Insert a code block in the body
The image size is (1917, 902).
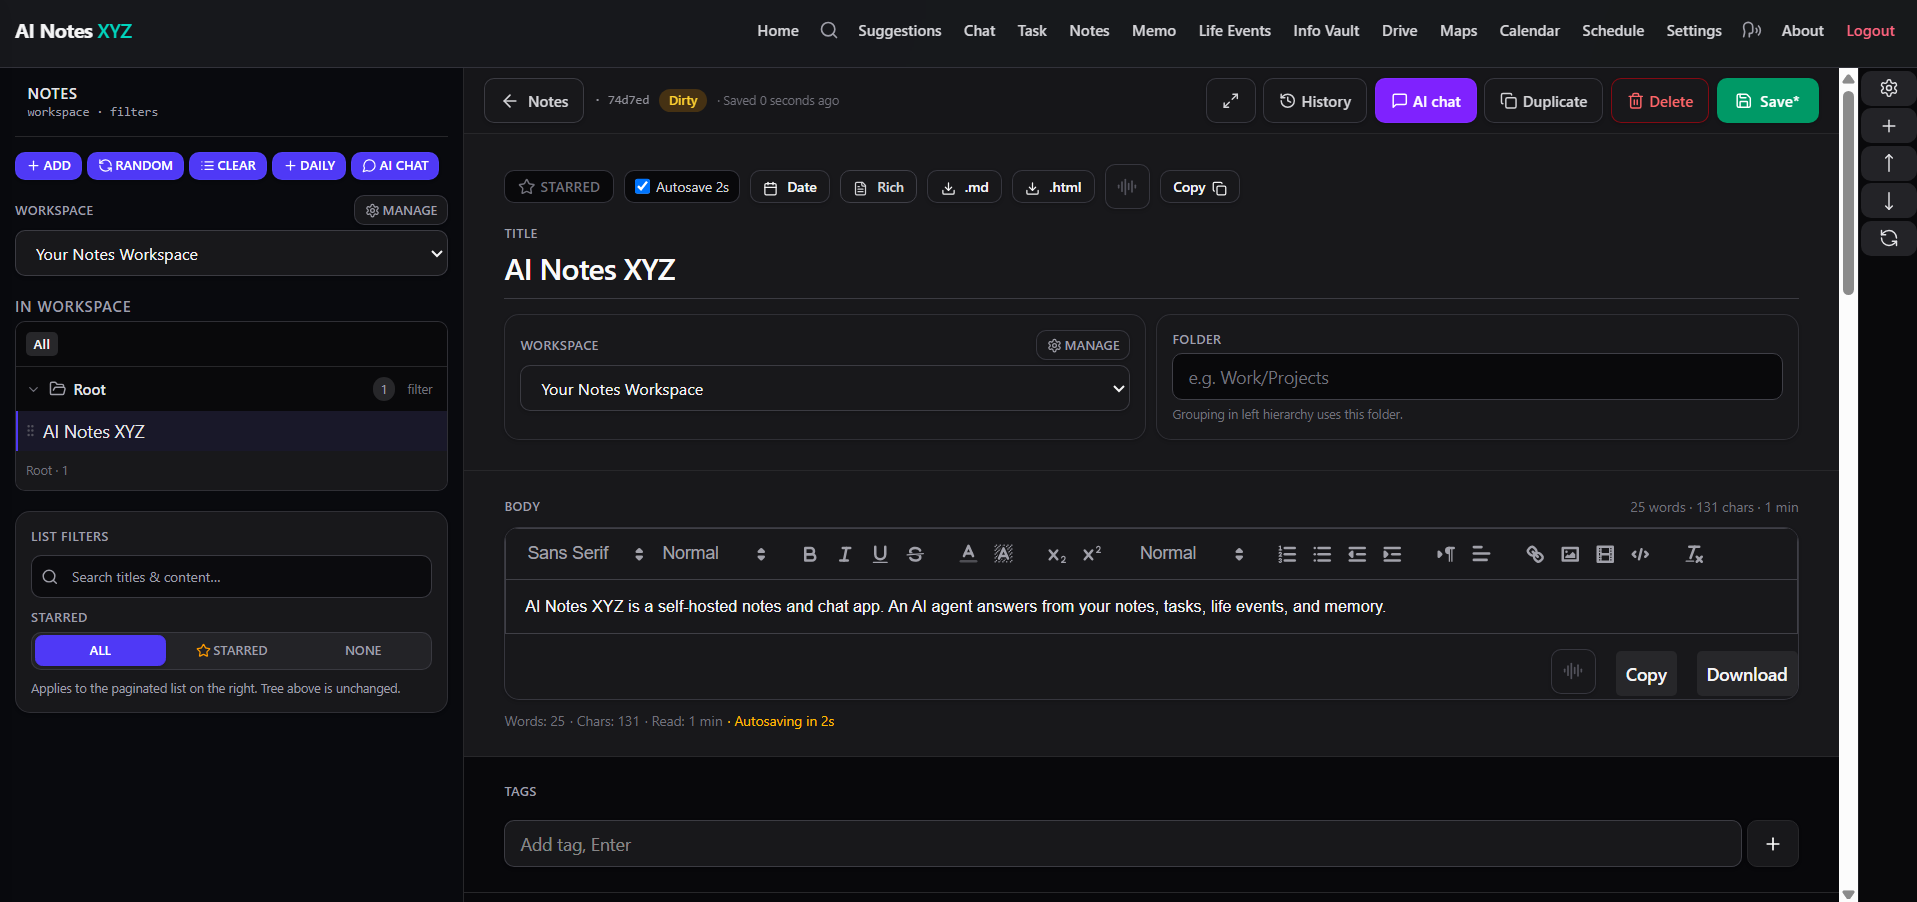[x=1640, y=554]
